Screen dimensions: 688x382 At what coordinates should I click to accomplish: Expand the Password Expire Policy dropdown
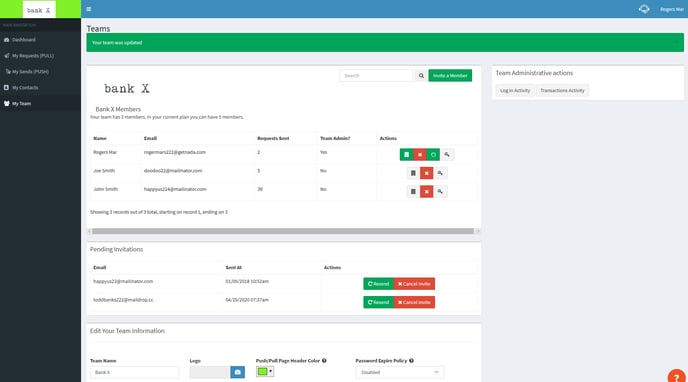click(399, 372)
